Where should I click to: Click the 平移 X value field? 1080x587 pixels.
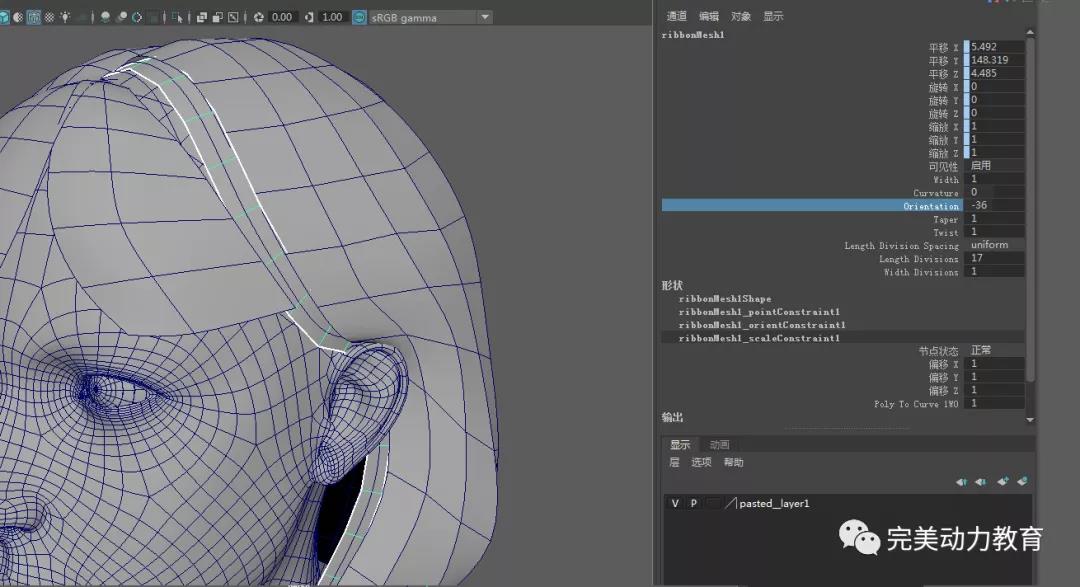994,47
